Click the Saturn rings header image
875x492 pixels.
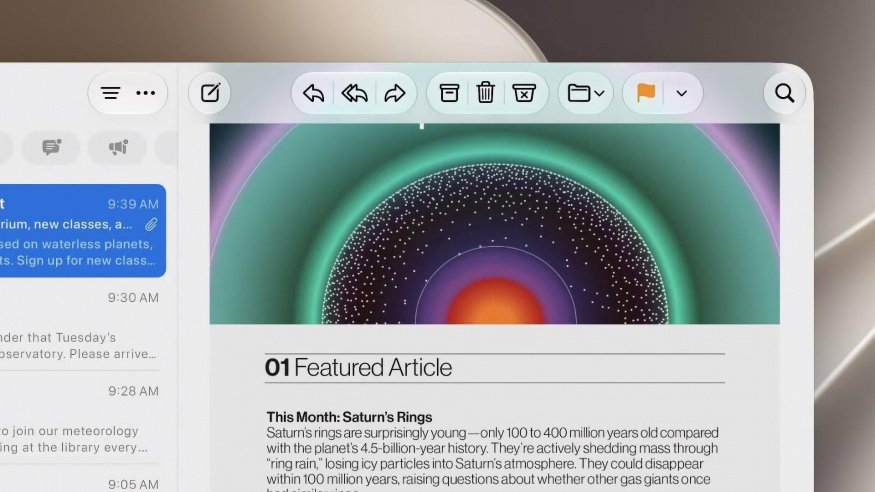(494, 224)
